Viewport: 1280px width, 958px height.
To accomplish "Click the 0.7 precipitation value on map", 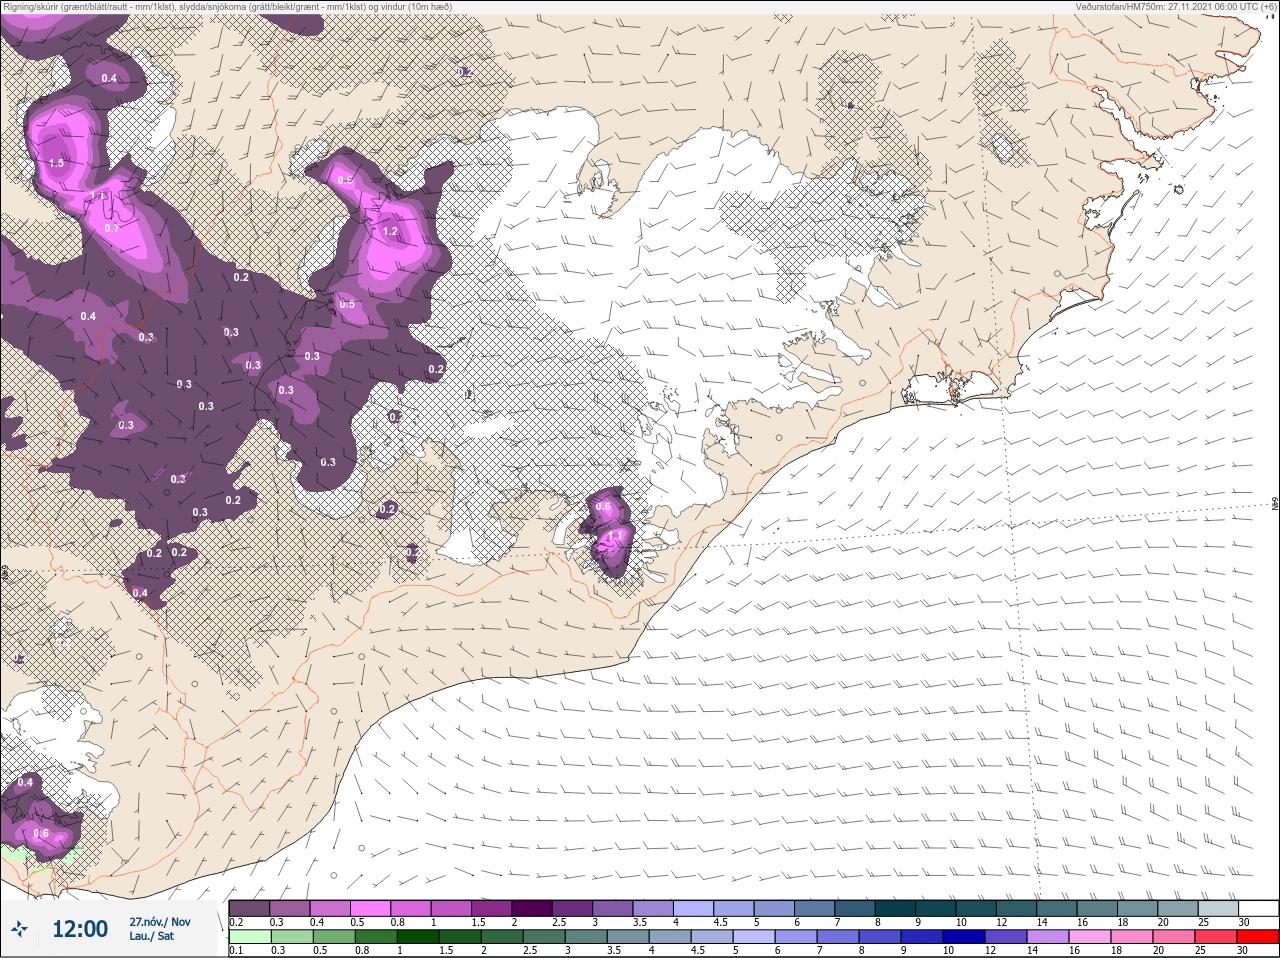I will point(112,228).
